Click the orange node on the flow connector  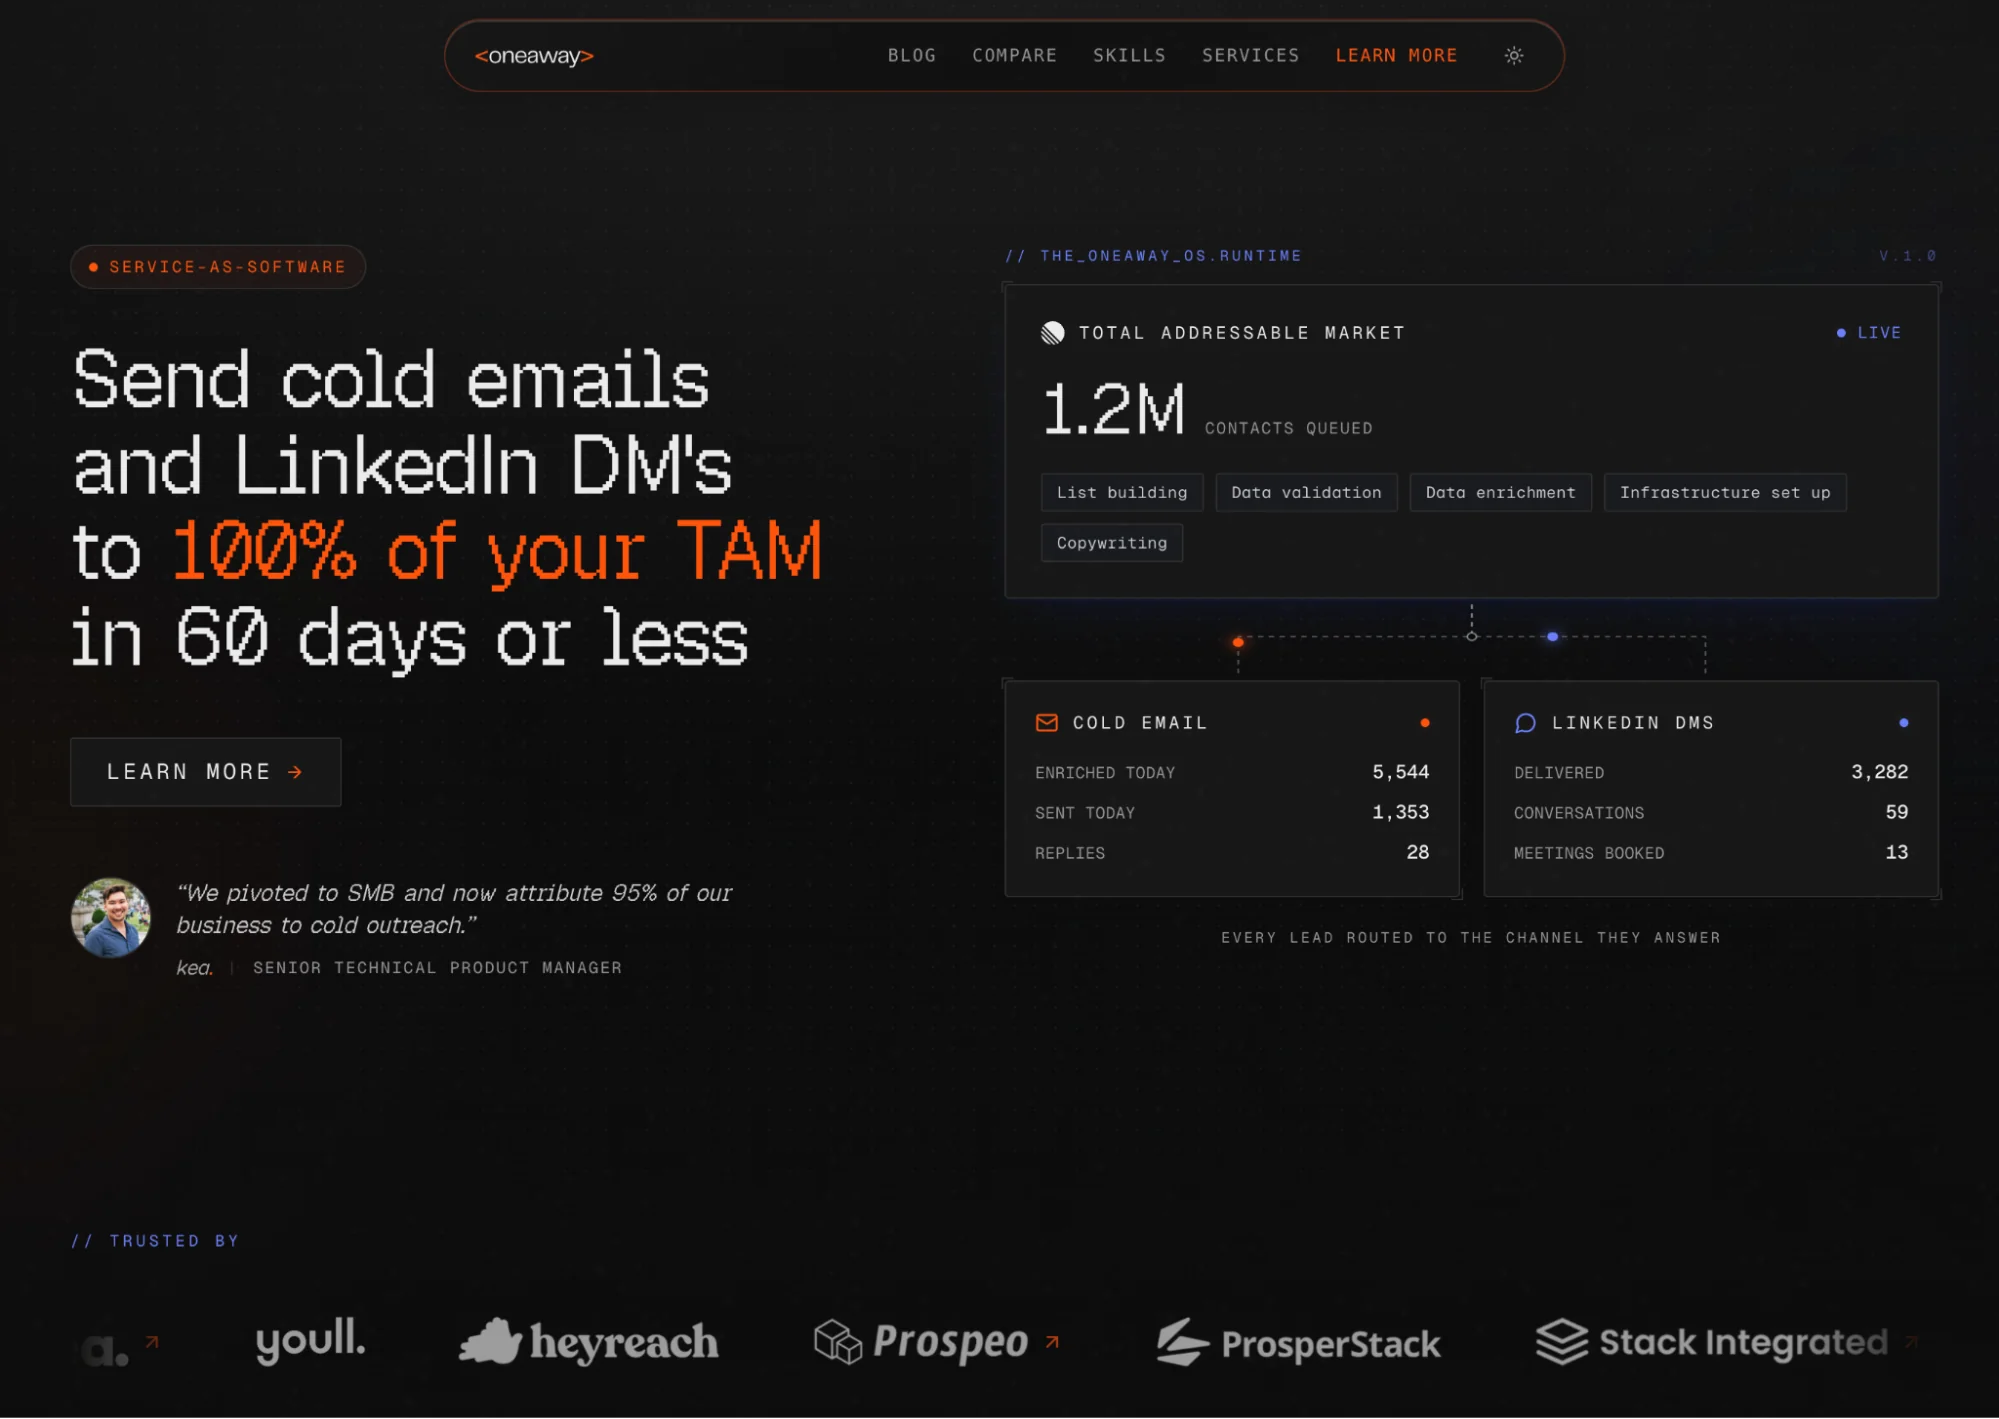point(1238,642)
